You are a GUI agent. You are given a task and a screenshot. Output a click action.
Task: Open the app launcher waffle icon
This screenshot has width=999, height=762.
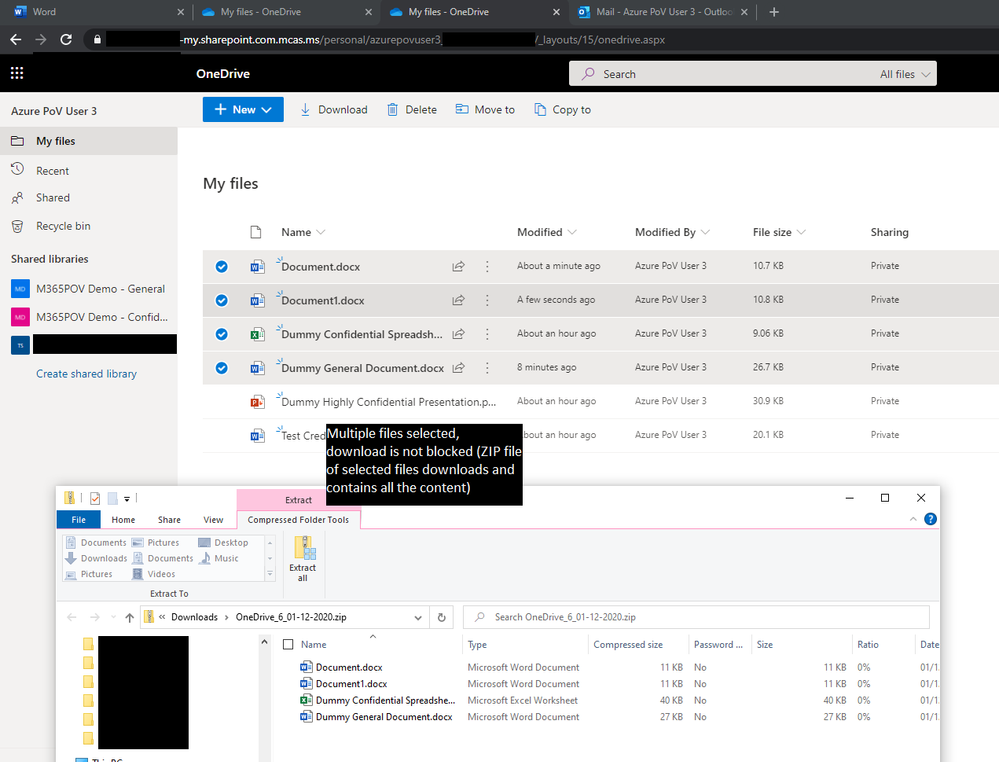17,73
